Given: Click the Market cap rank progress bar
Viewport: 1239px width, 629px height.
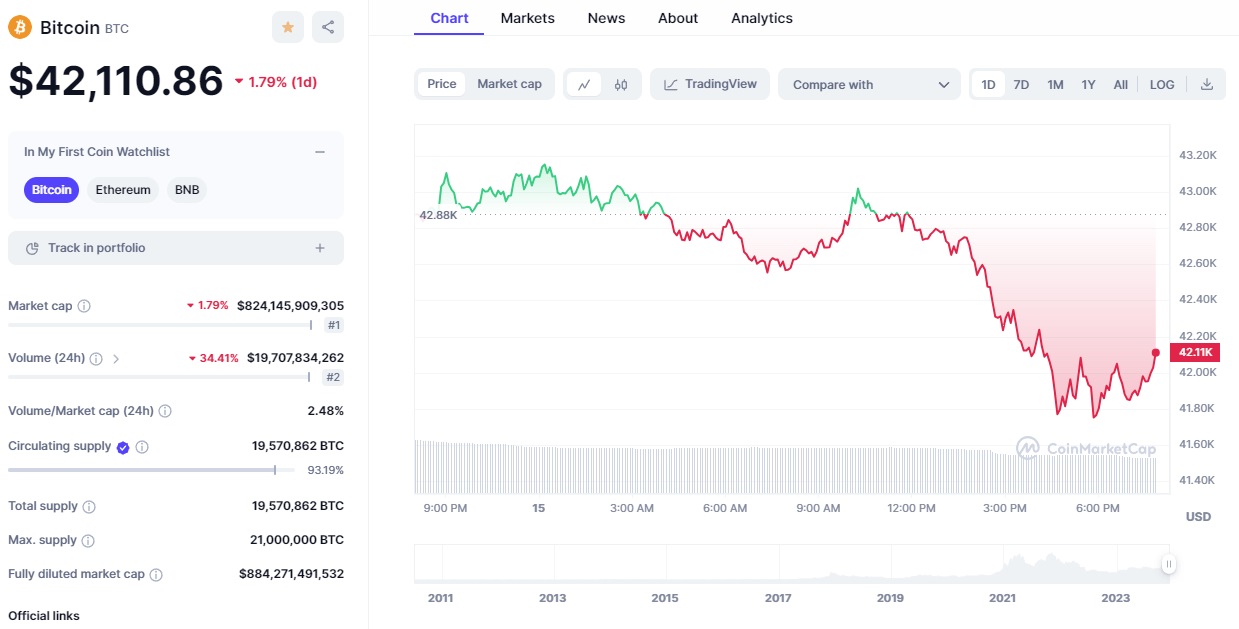Looking at the screenshot, I should coord(160,325).
